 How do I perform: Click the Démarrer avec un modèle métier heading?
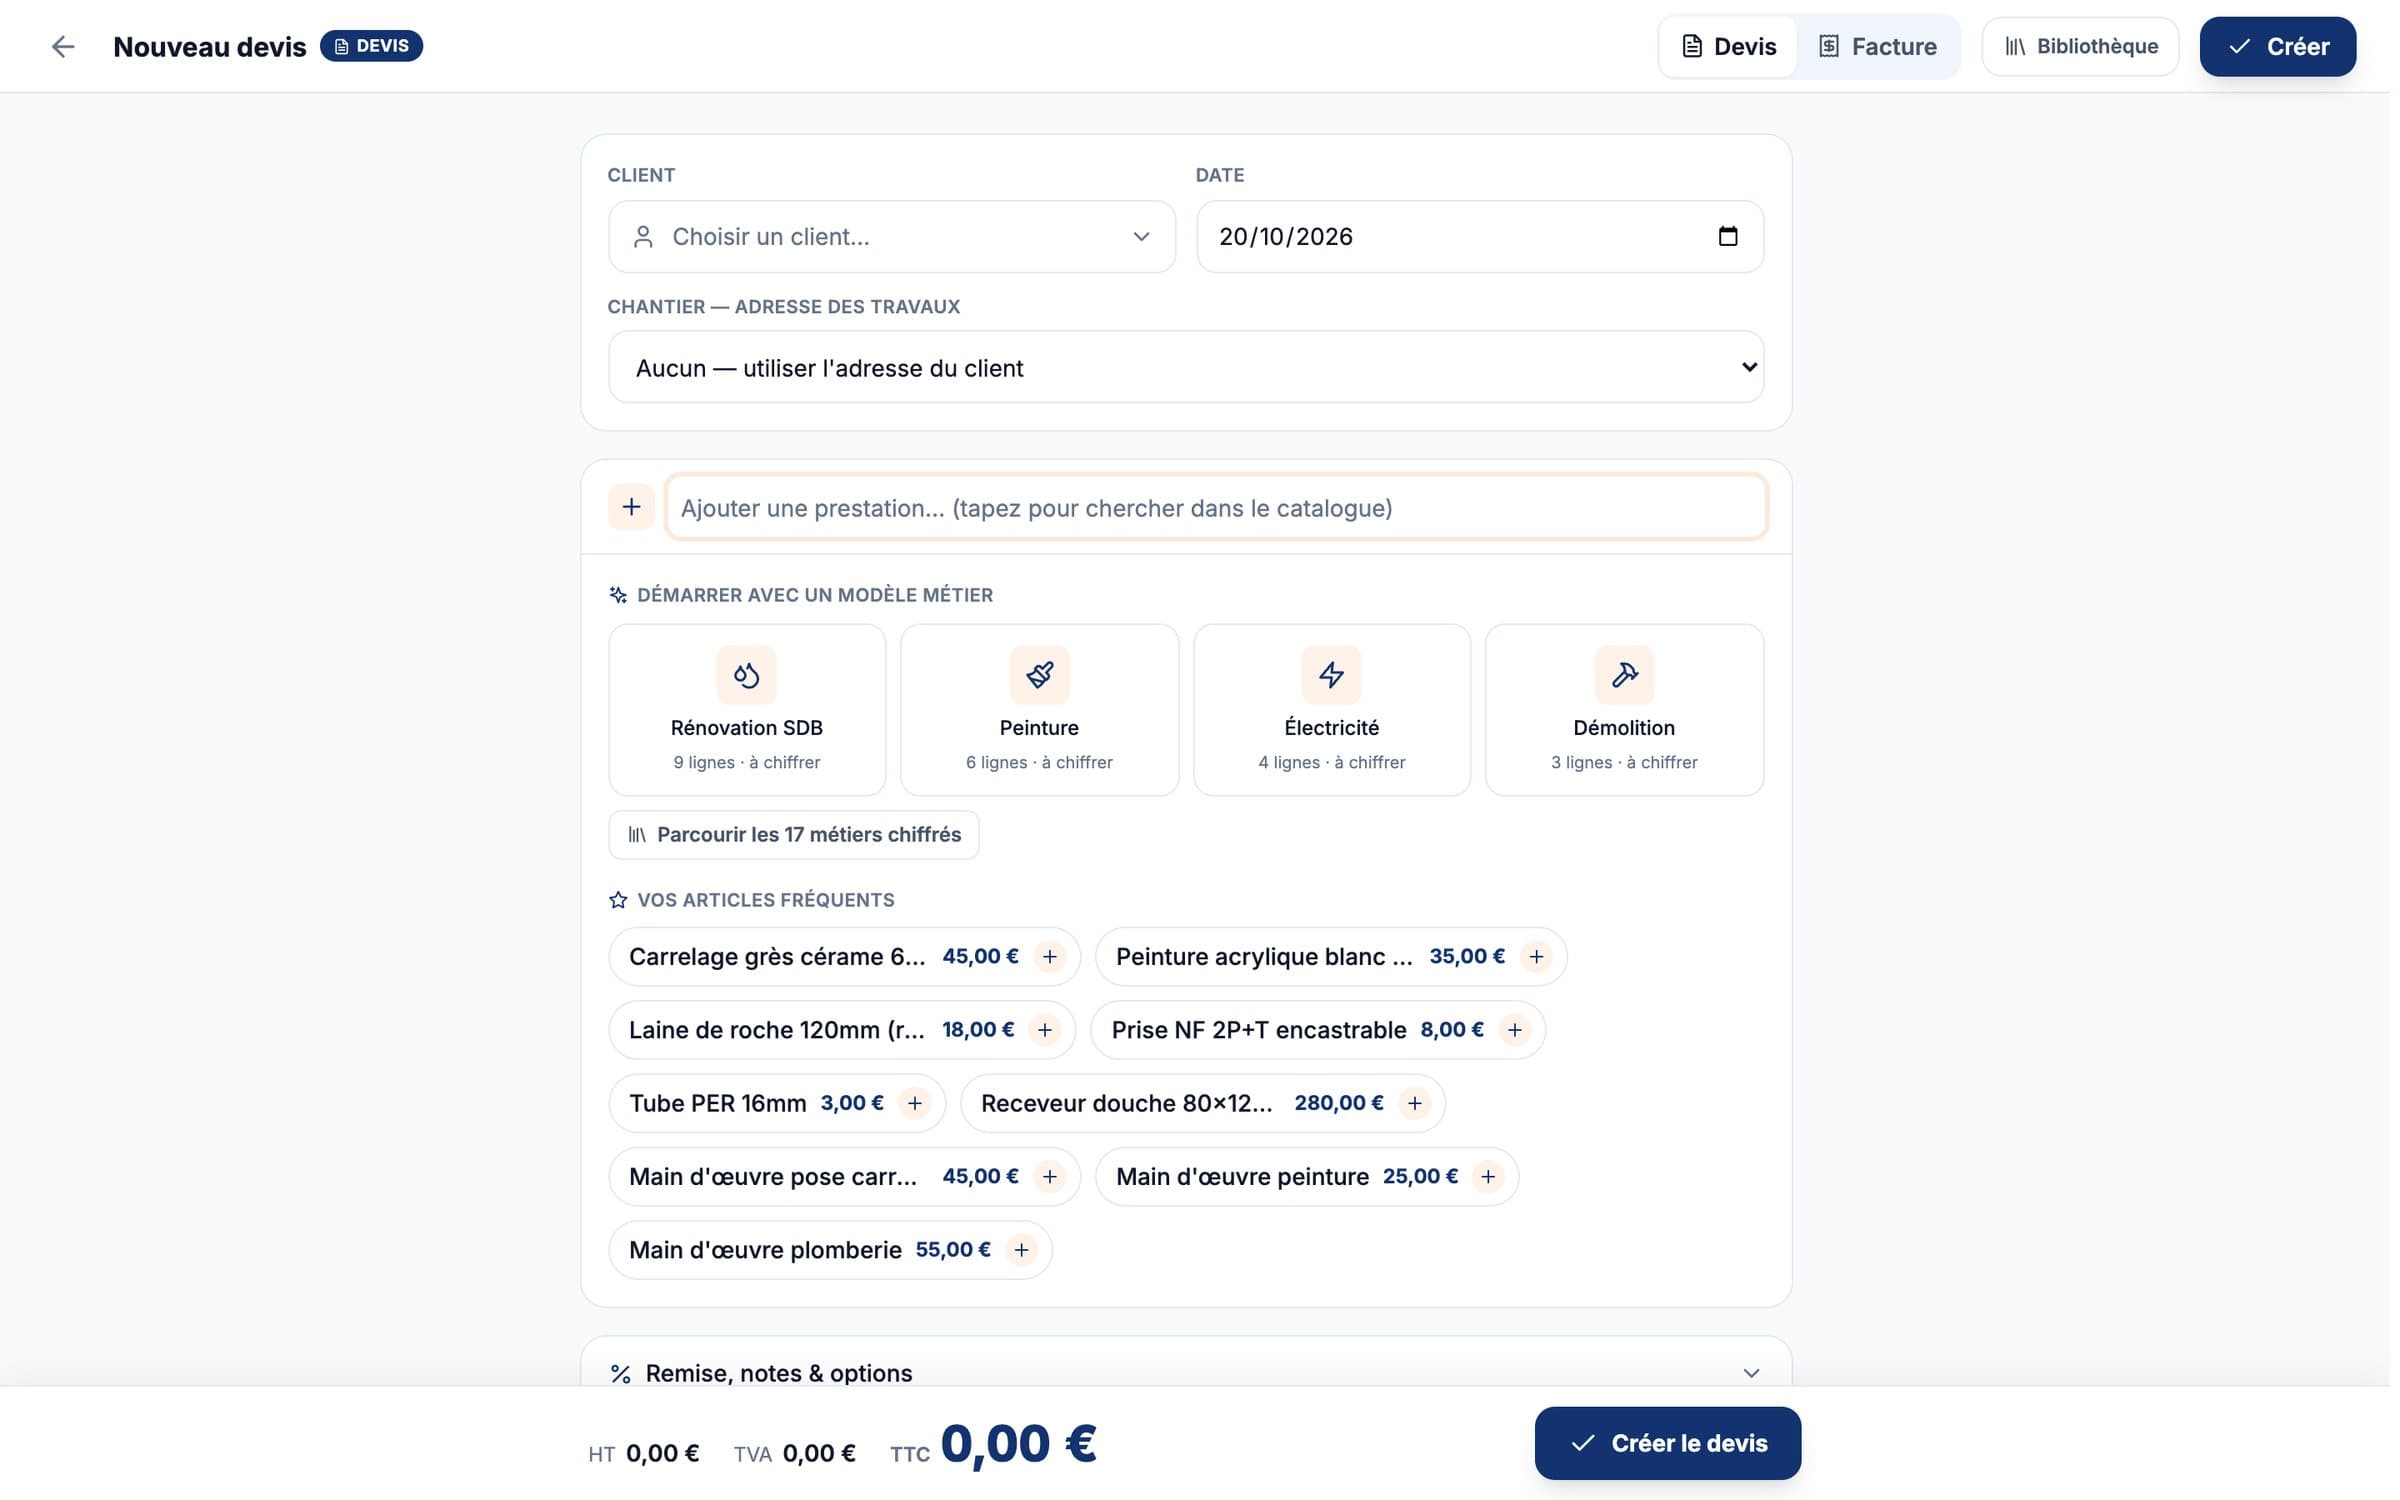[x=814, y=595]
